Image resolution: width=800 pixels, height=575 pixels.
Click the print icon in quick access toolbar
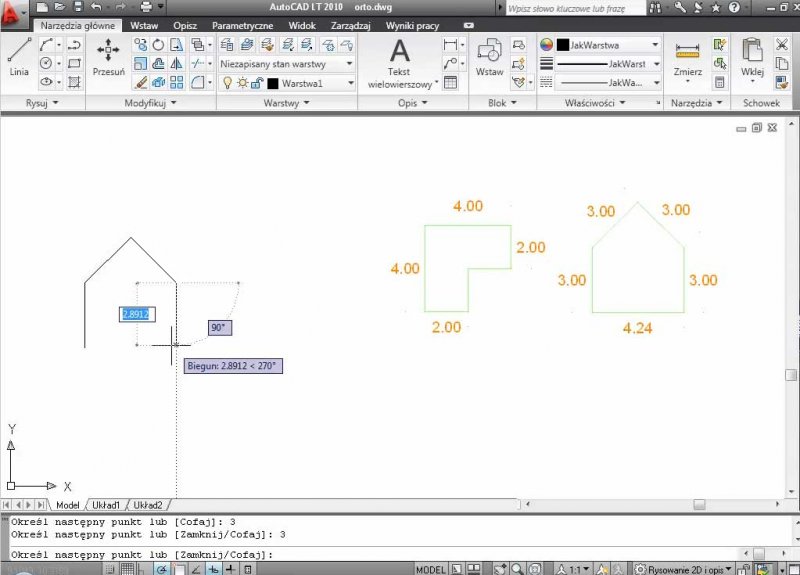click(146, 7)
